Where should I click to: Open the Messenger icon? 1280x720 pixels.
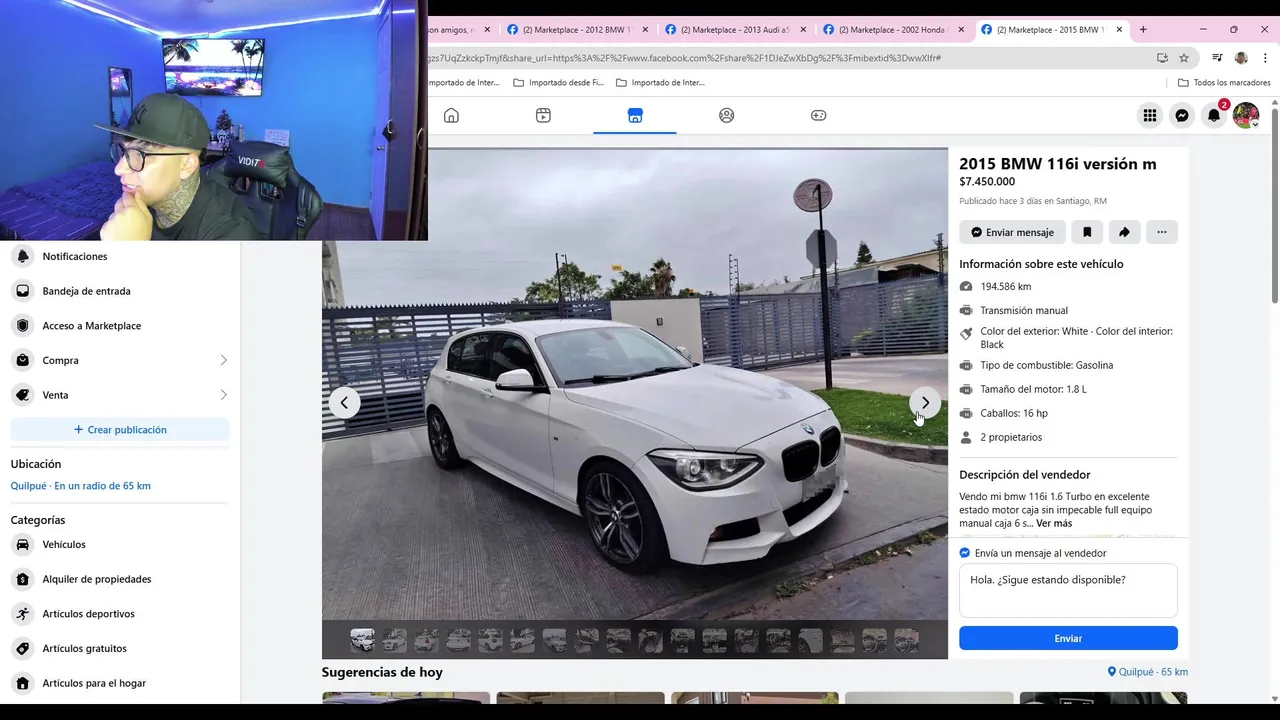tap(1182, 115)
